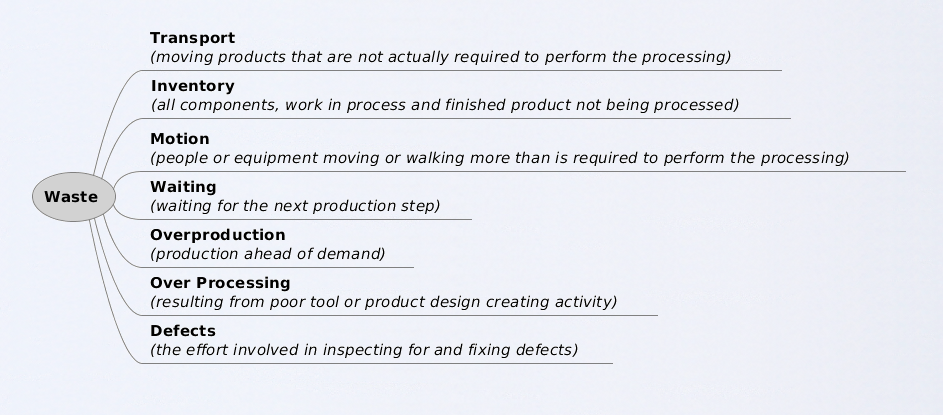Select the Overproduction node title
The height and width of the screenshot is (415, 943).
click(217, 236)
